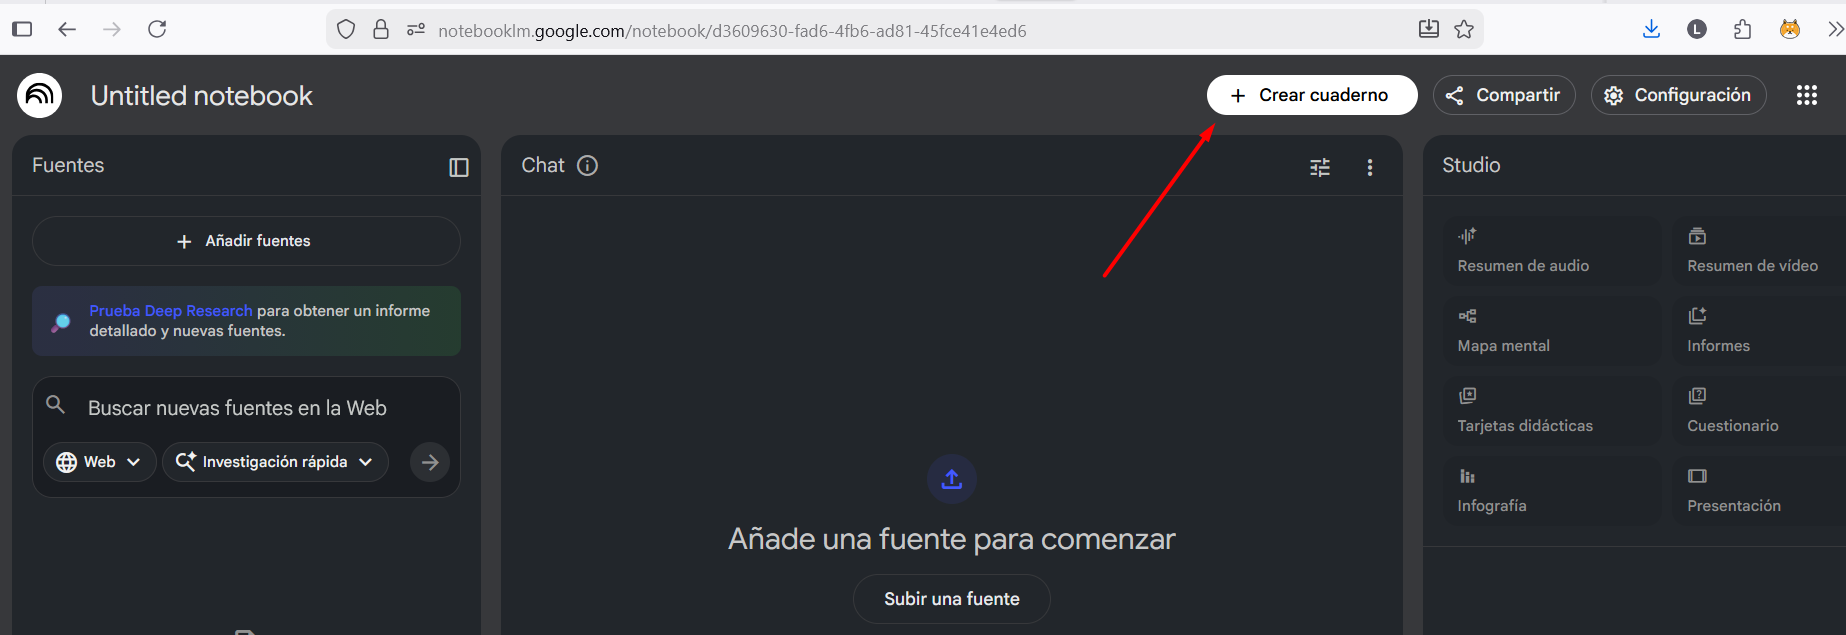Open the Chat three-dot options menu
Screen dimensions: 1846x635
point(1370,167)
